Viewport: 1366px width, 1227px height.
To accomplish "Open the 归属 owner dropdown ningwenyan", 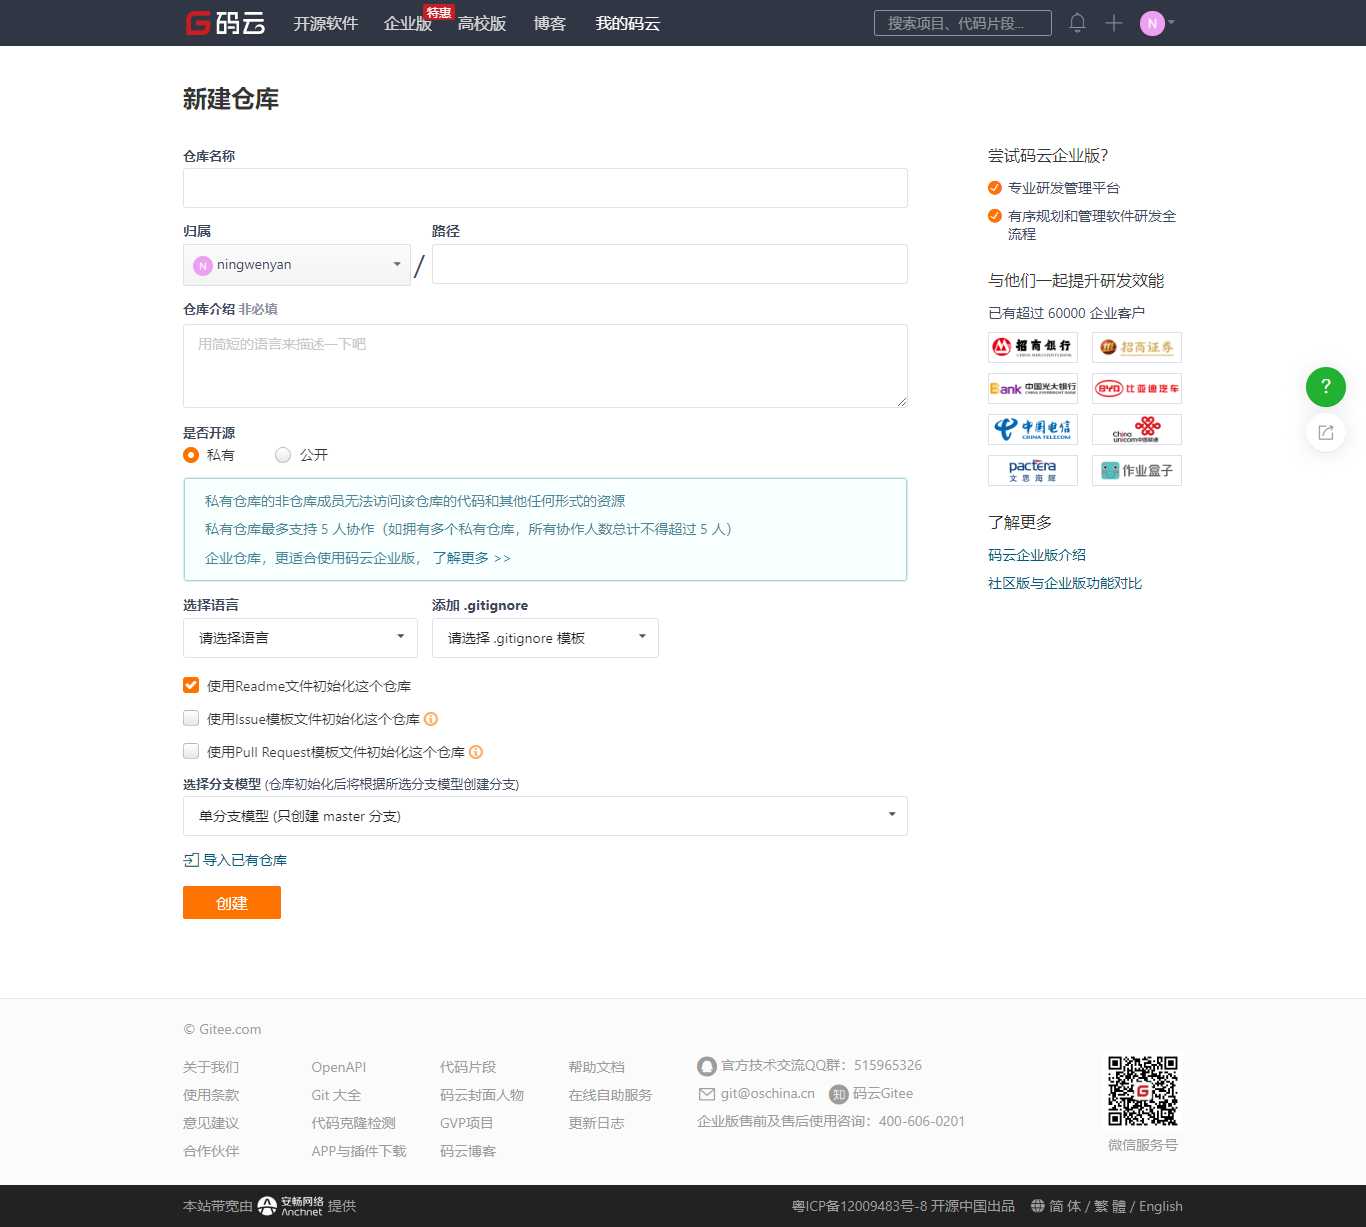I will [x=297, y=265].
